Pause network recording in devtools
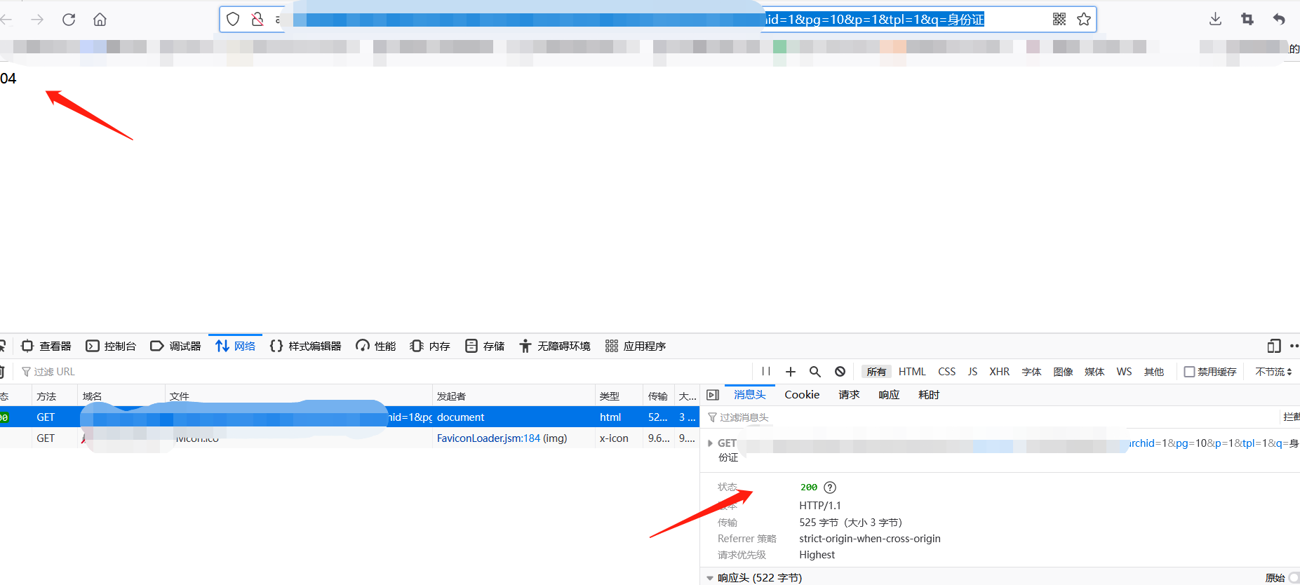 point(766,372)
